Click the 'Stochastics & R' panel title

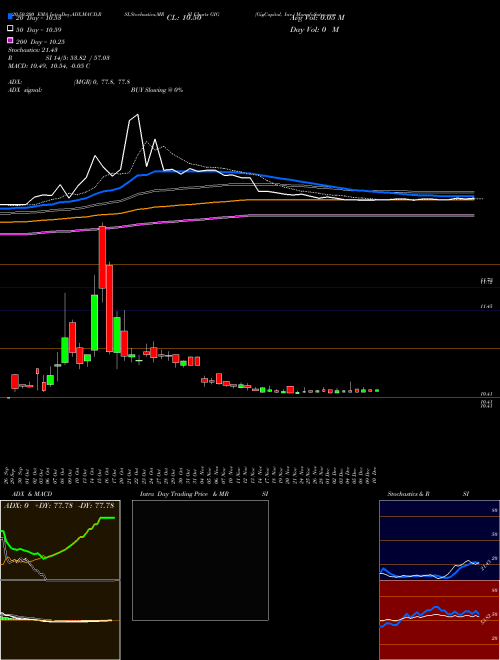(409, 494)
